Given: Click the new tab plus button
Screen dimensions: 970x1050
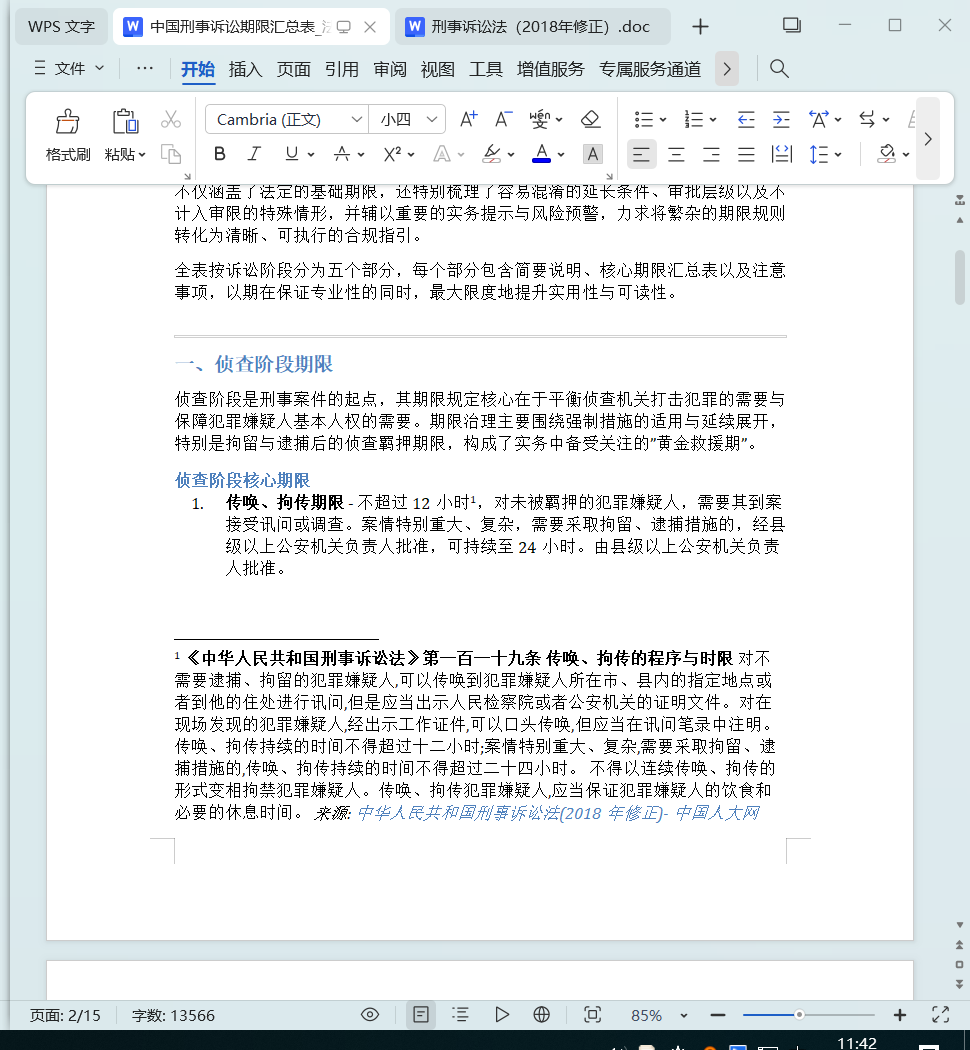Looking at the screenshot, I should (x=700, y=27).
